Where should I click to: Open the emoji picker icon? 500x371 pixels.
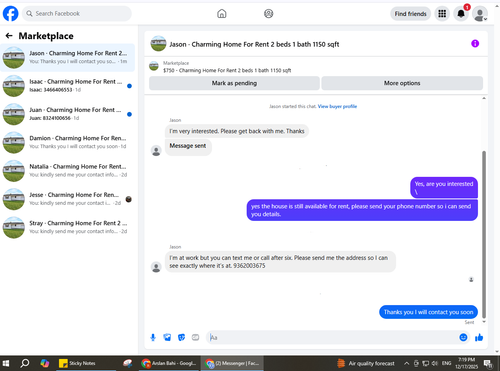tap(463, 337)
